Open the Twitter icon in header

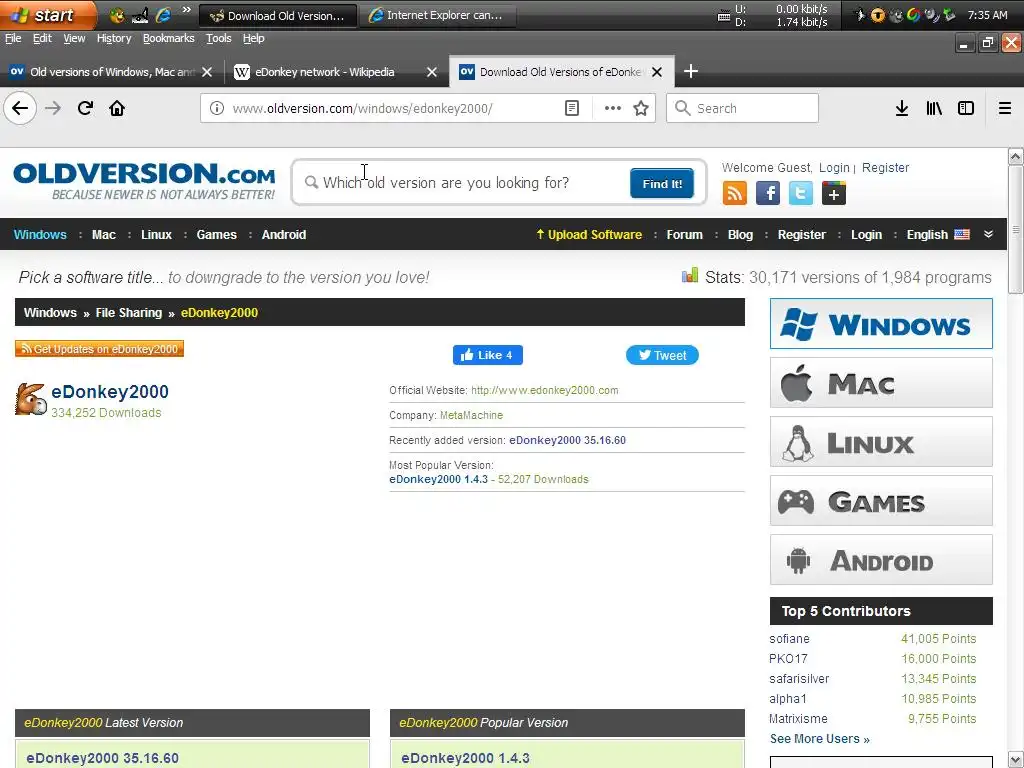(x=801, y=193)
